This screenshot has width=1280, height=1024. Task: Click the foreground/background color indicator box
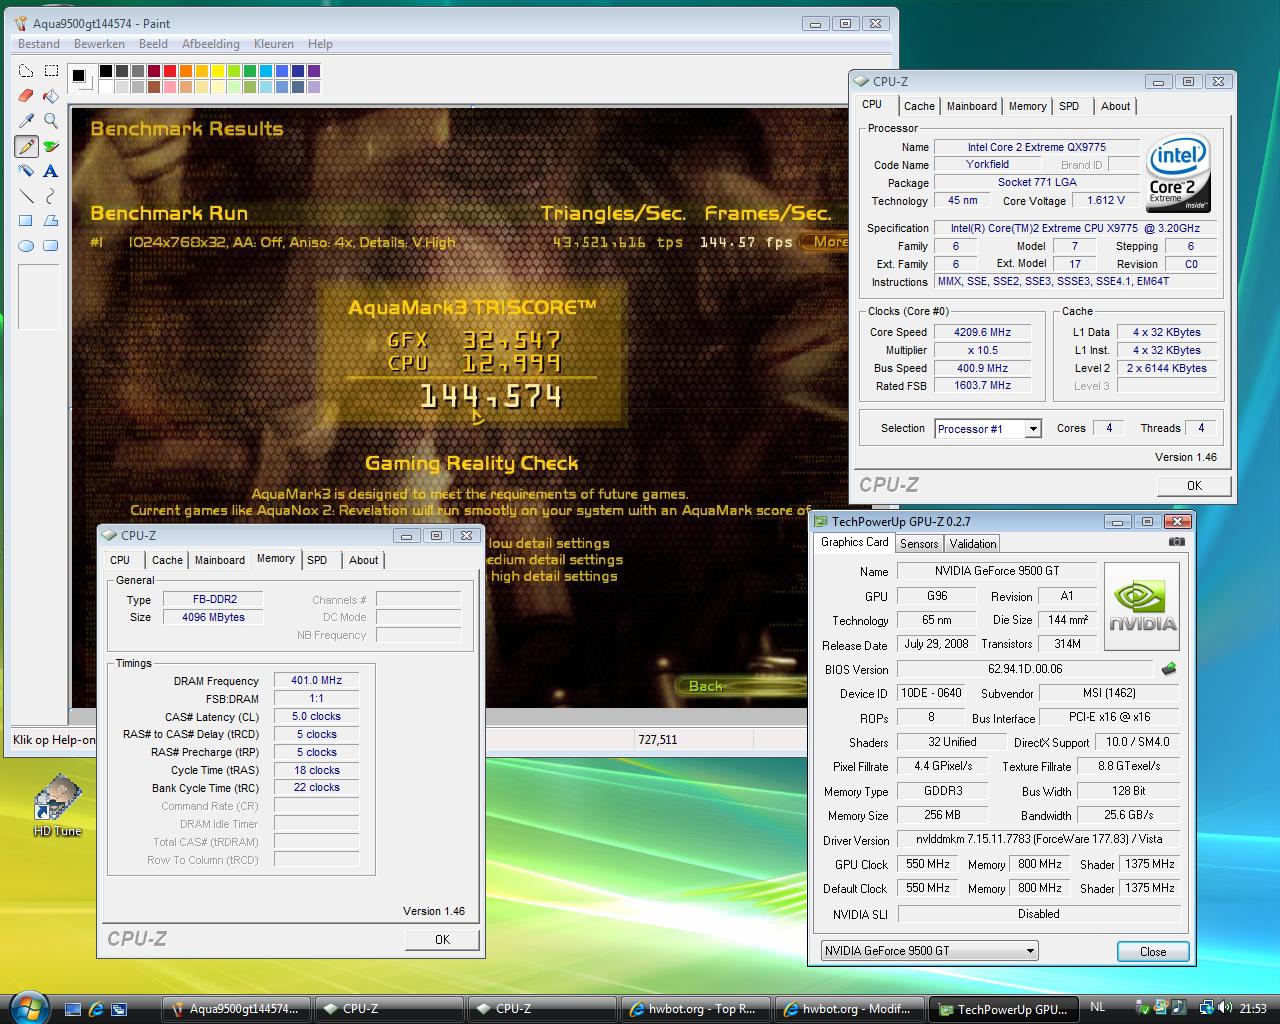pos(81,78)
